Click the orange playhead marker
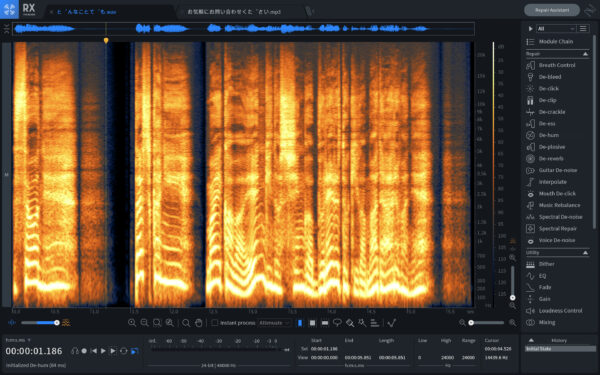Viewport: 600px width, 375px height. pos(106,40)
